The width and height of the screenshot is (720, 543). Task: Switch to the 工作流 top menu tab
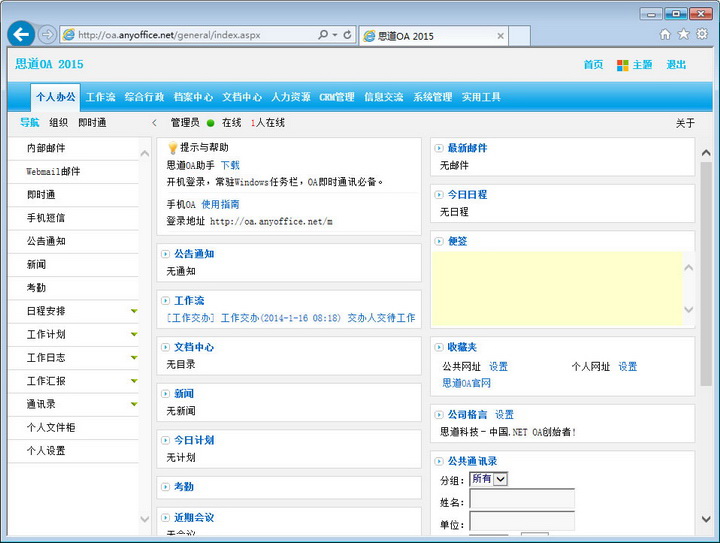pos(101,97)
